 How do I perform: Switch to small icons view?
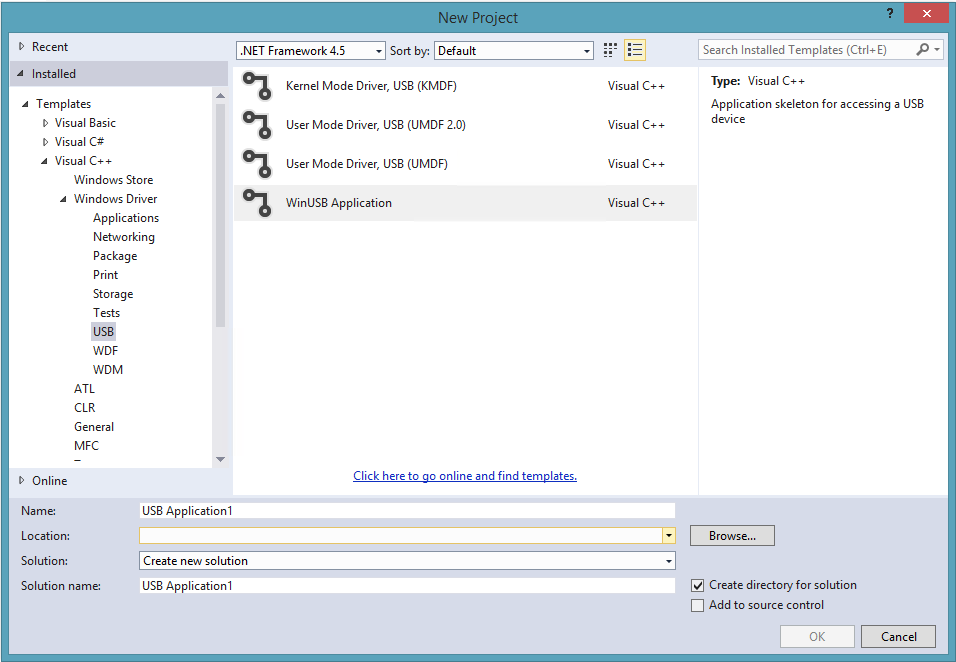[610, 49]
